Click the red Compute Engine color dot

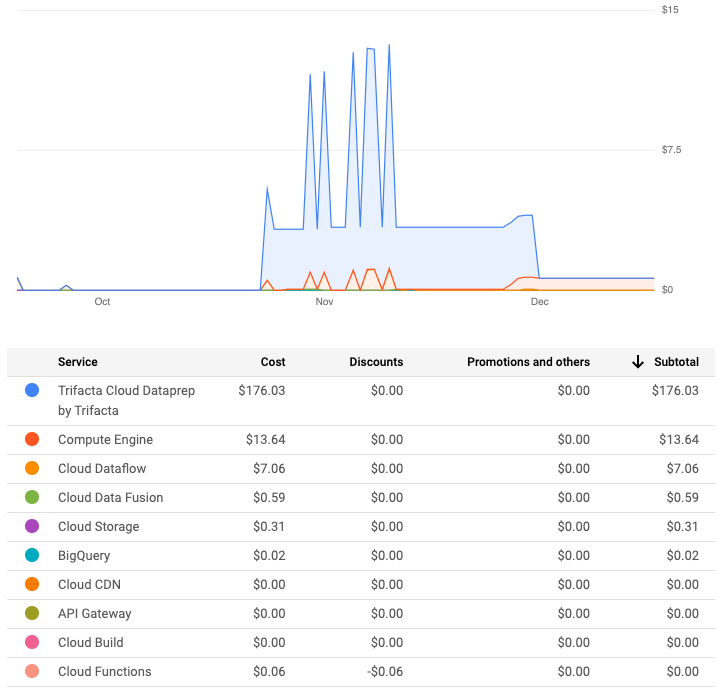coord(32,439)
